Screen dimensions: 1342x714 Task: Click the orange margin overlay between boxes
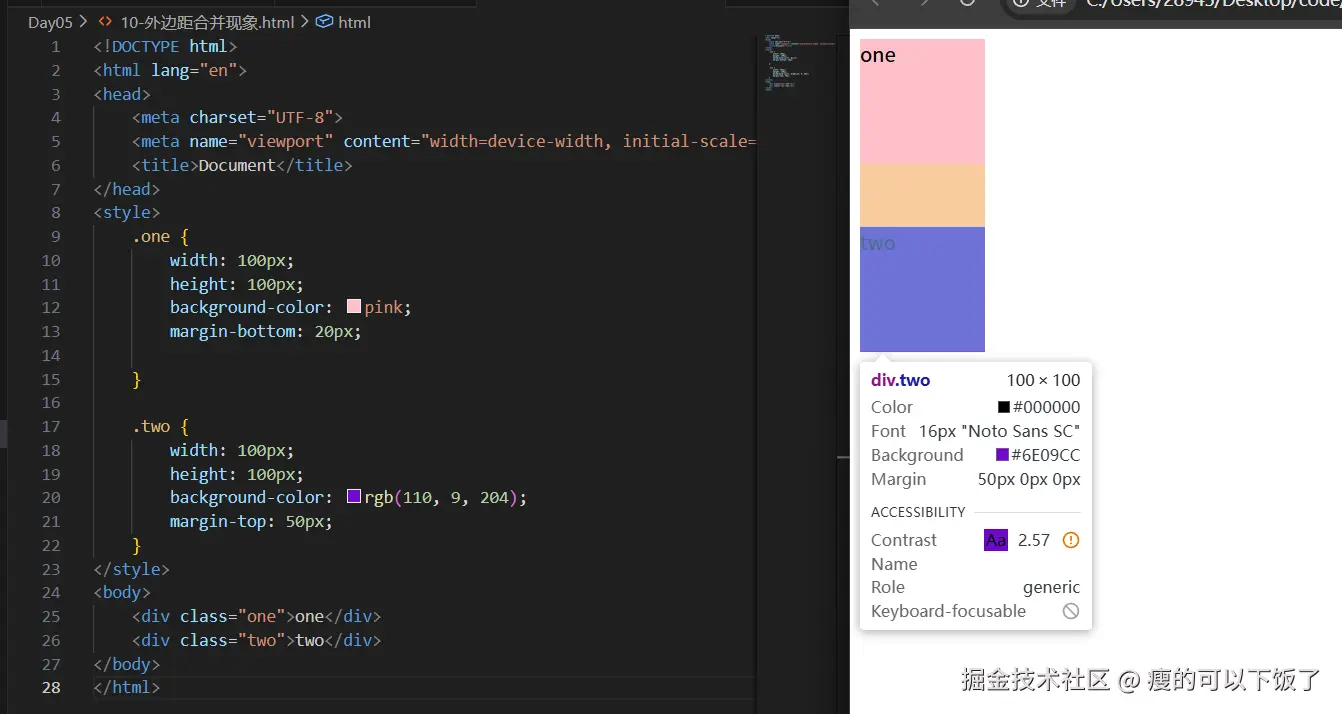(x=922, y=196)
